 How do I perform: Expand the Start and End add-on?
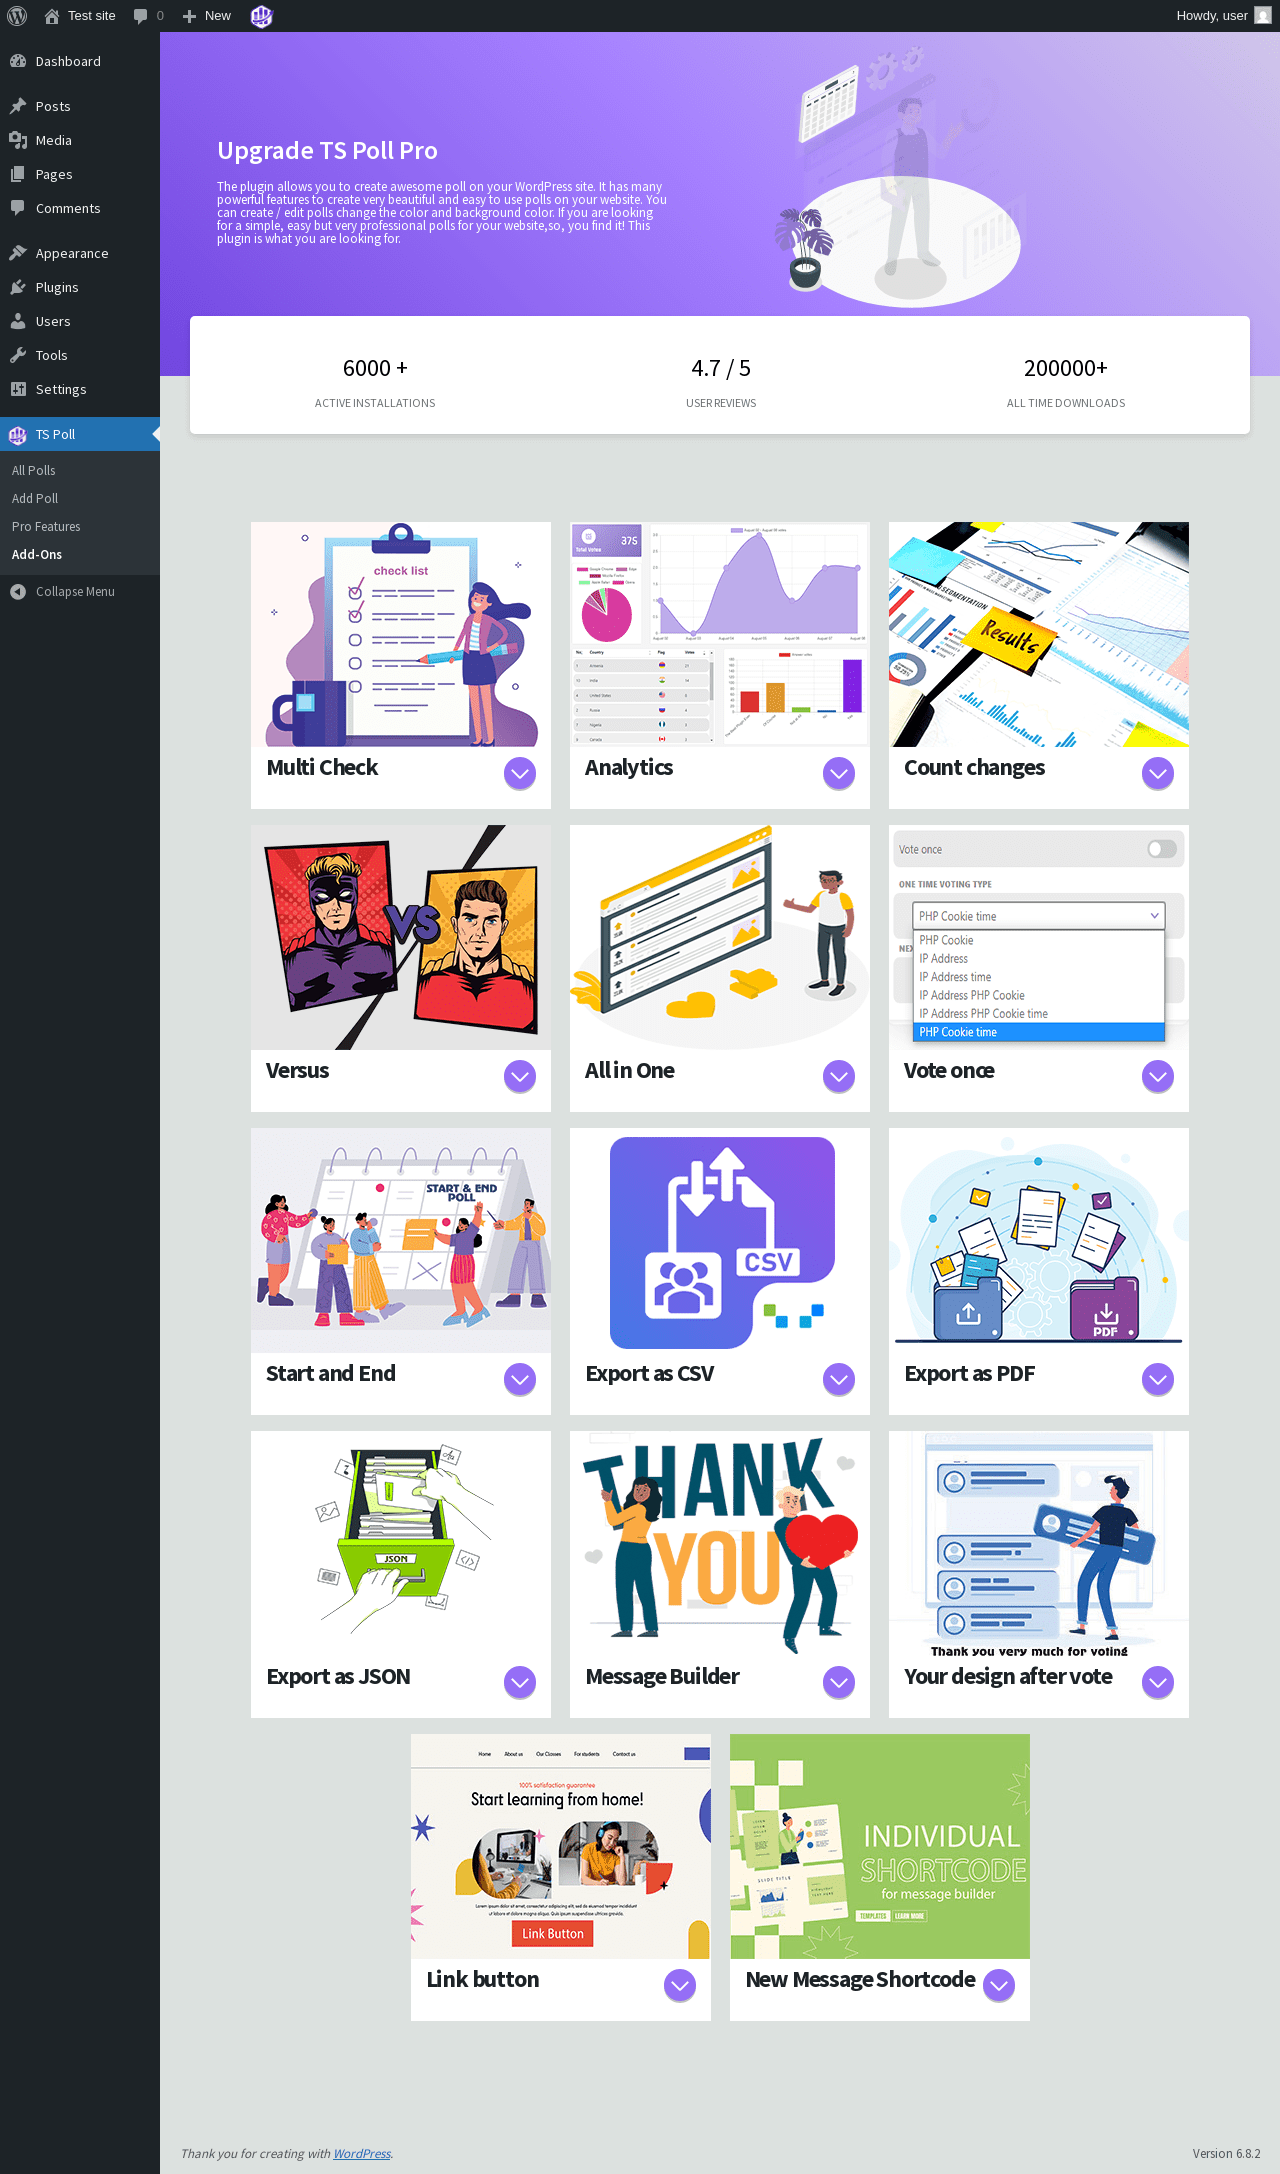click(520, 1379)
